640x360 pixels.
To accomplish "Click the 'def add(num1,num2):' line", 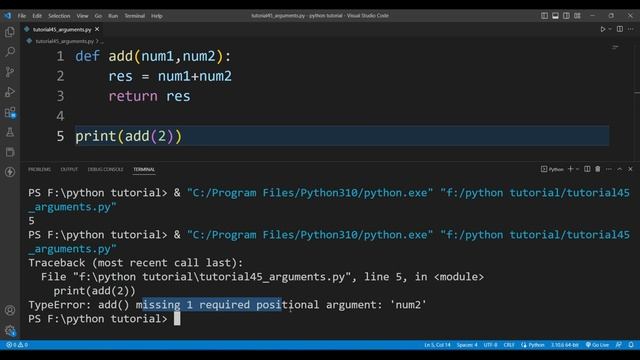I will [x=153, y=56].
